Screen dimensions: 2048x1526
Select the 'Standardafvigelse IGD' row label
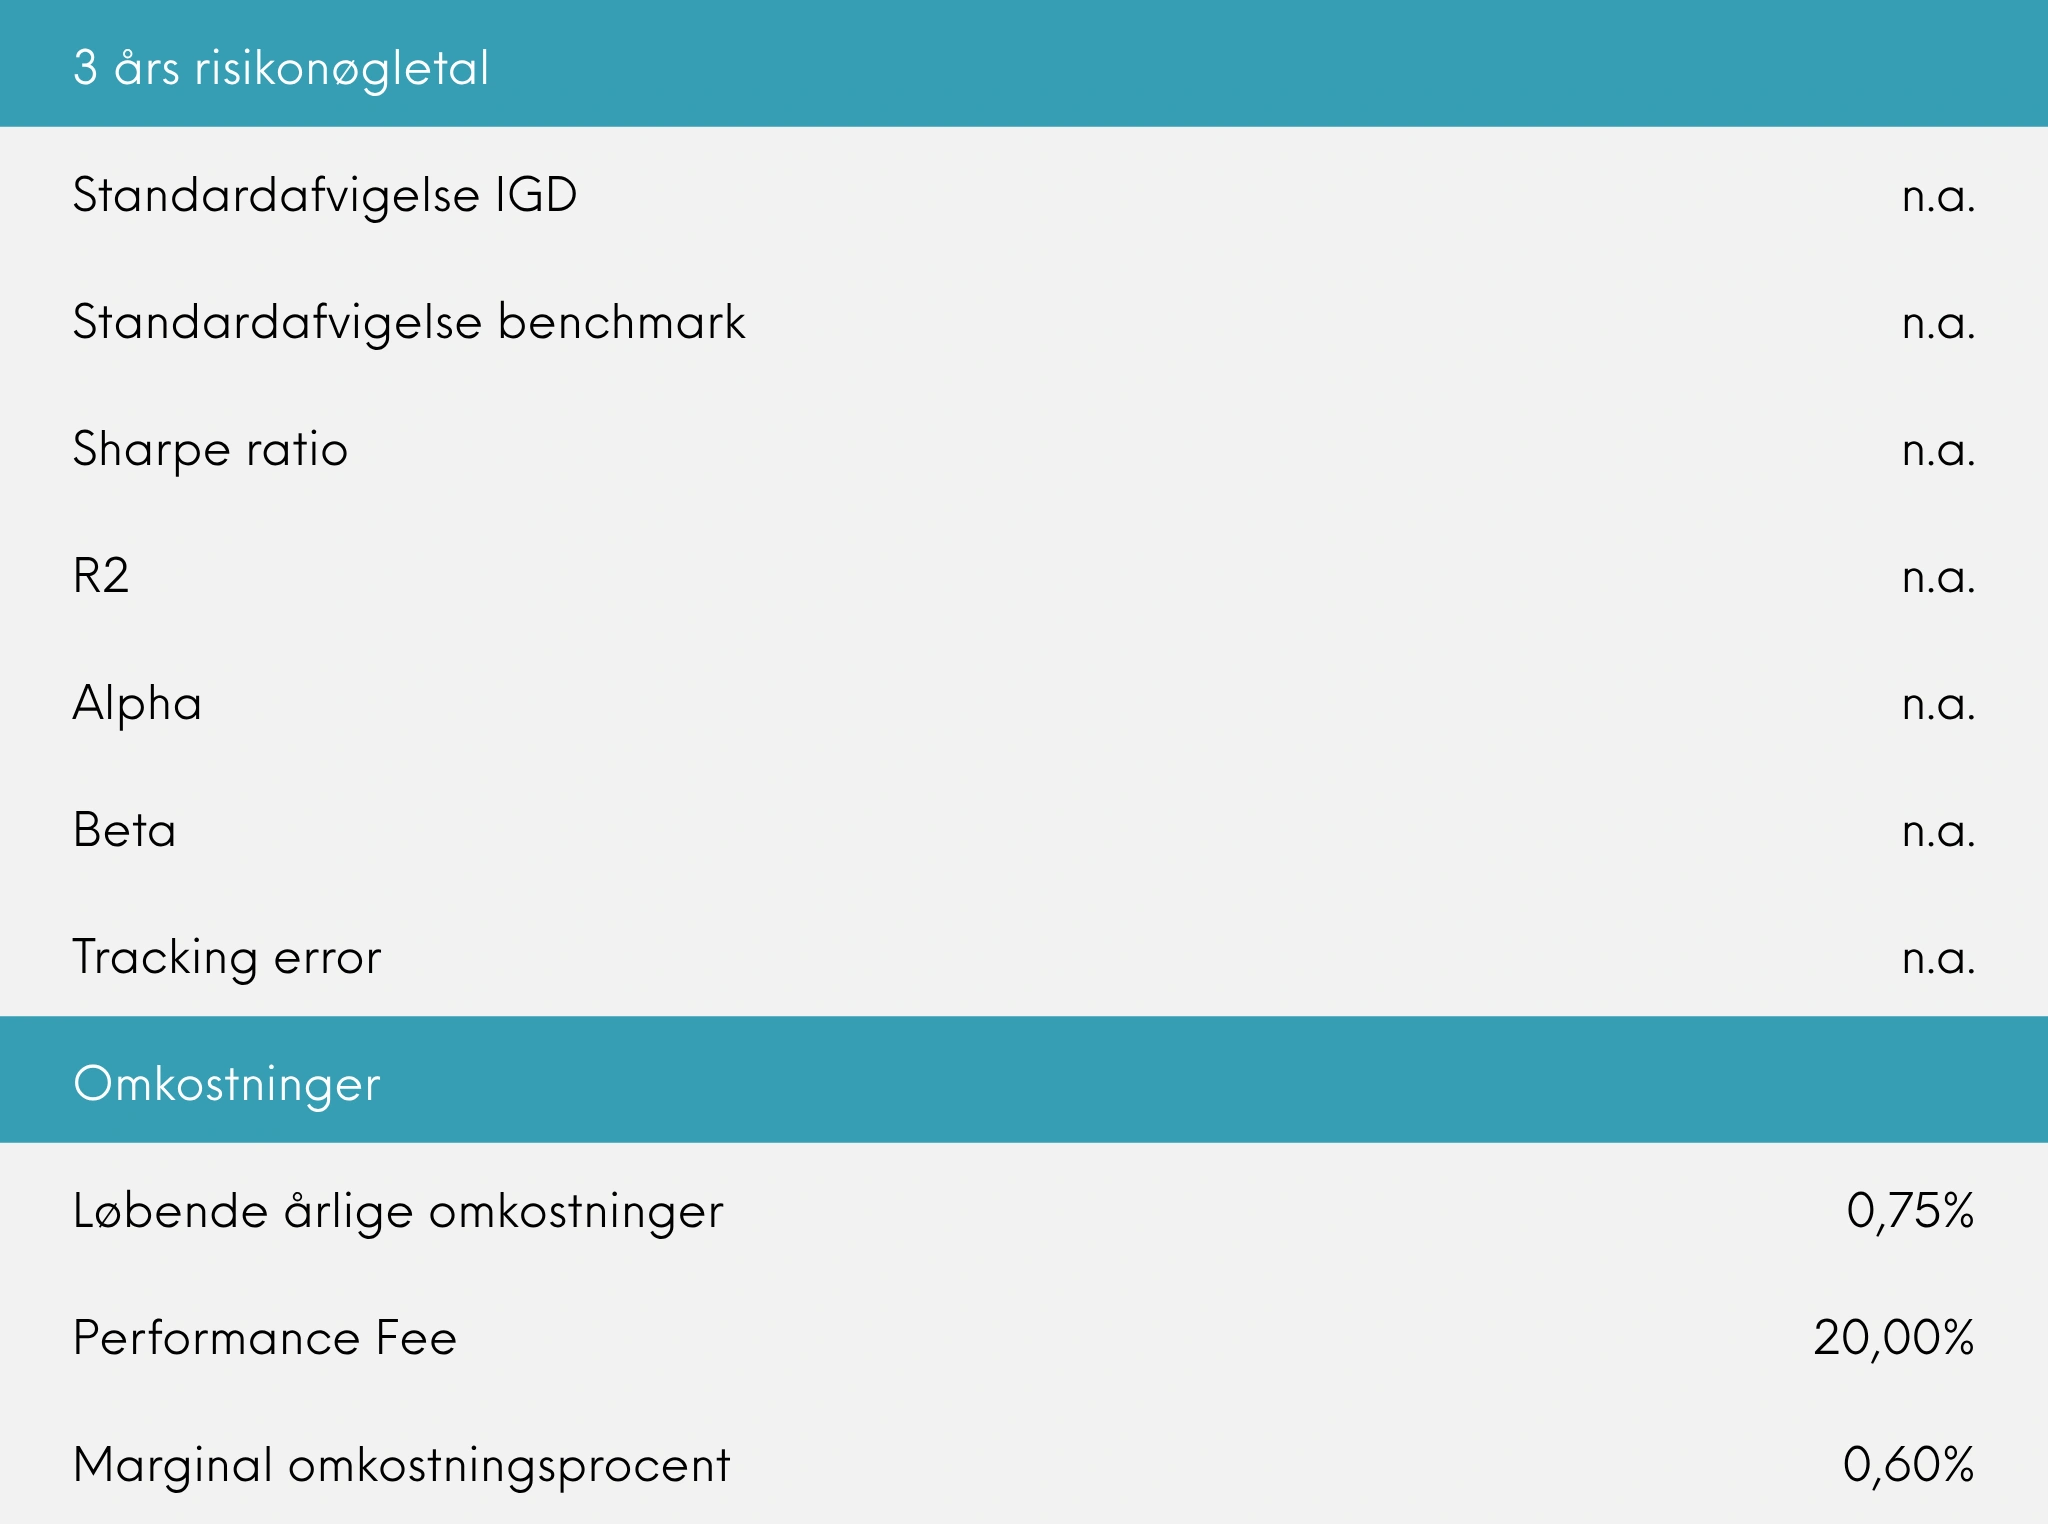pyautogui.click(x=325, y=195)
